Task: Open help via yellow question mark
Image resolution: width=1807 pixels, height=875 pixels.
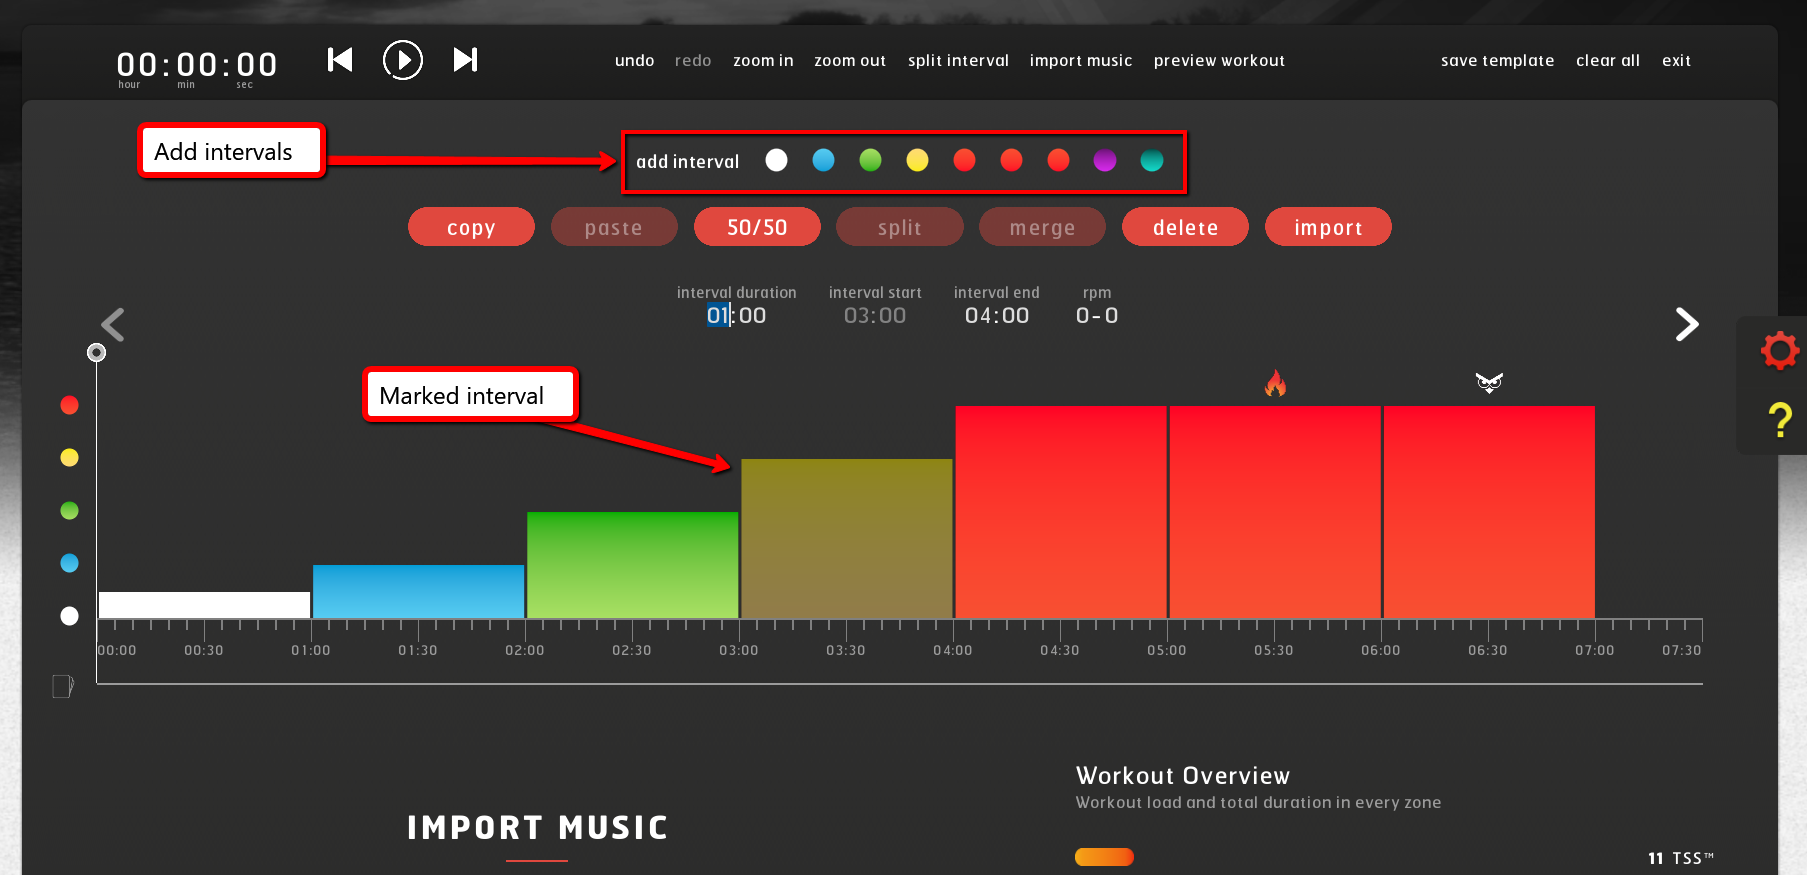Action: pos(1779,420)
